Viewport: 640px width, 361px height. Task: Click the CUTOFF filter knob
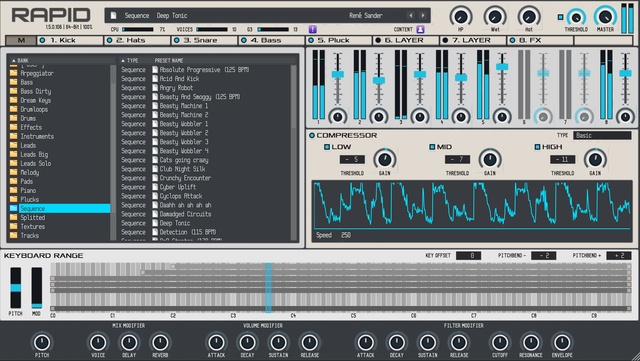(500, 342)
